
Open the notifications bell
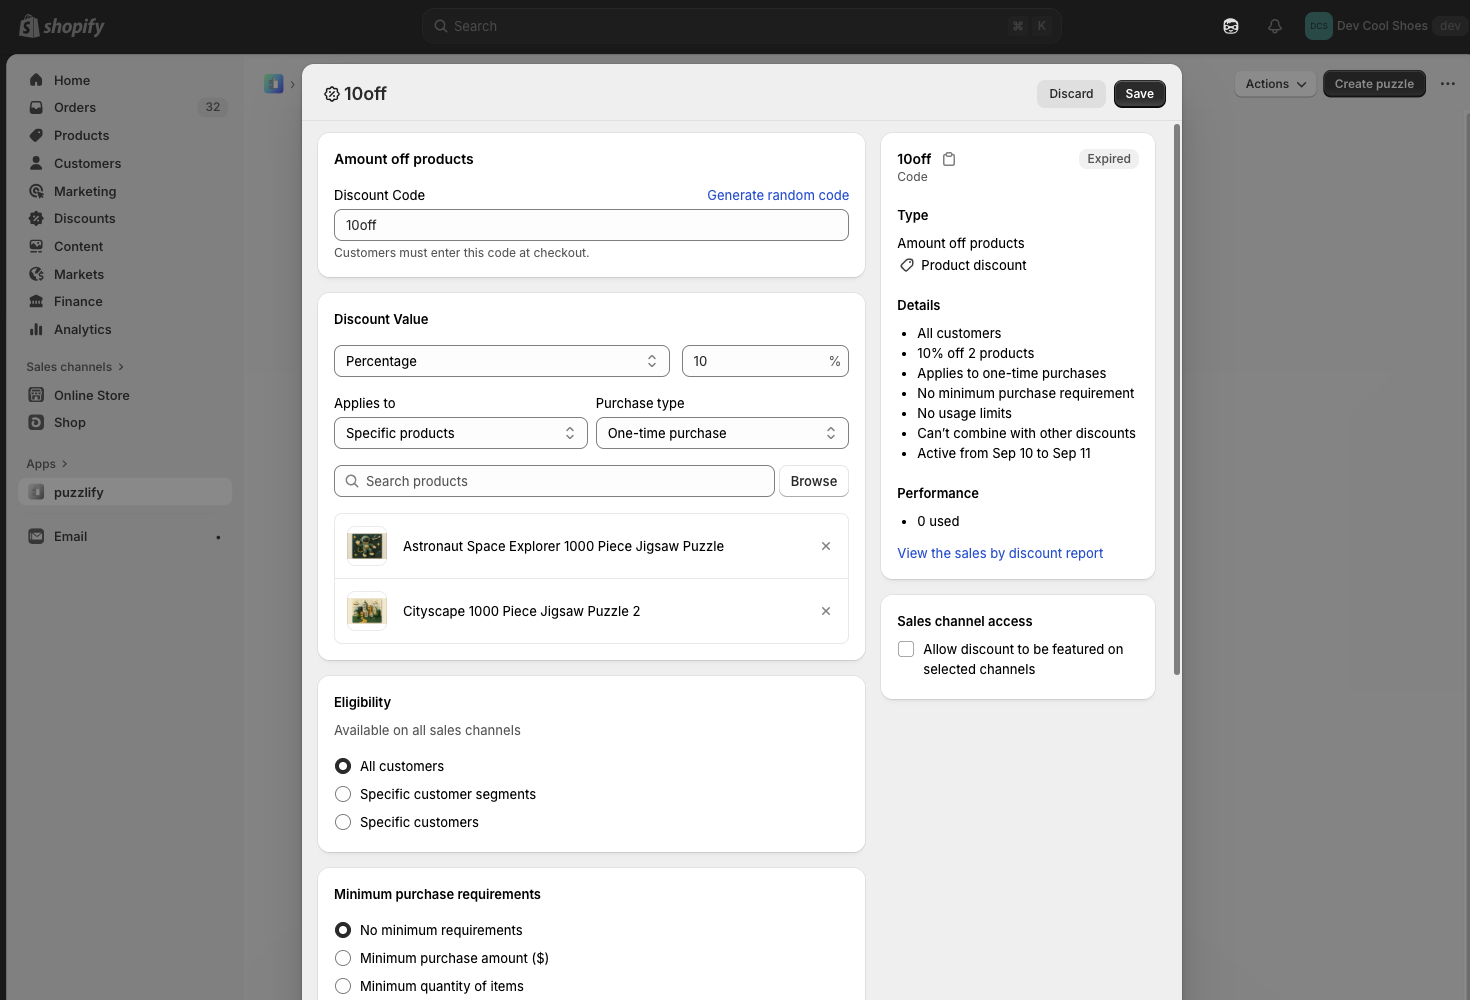(1275, 26)
